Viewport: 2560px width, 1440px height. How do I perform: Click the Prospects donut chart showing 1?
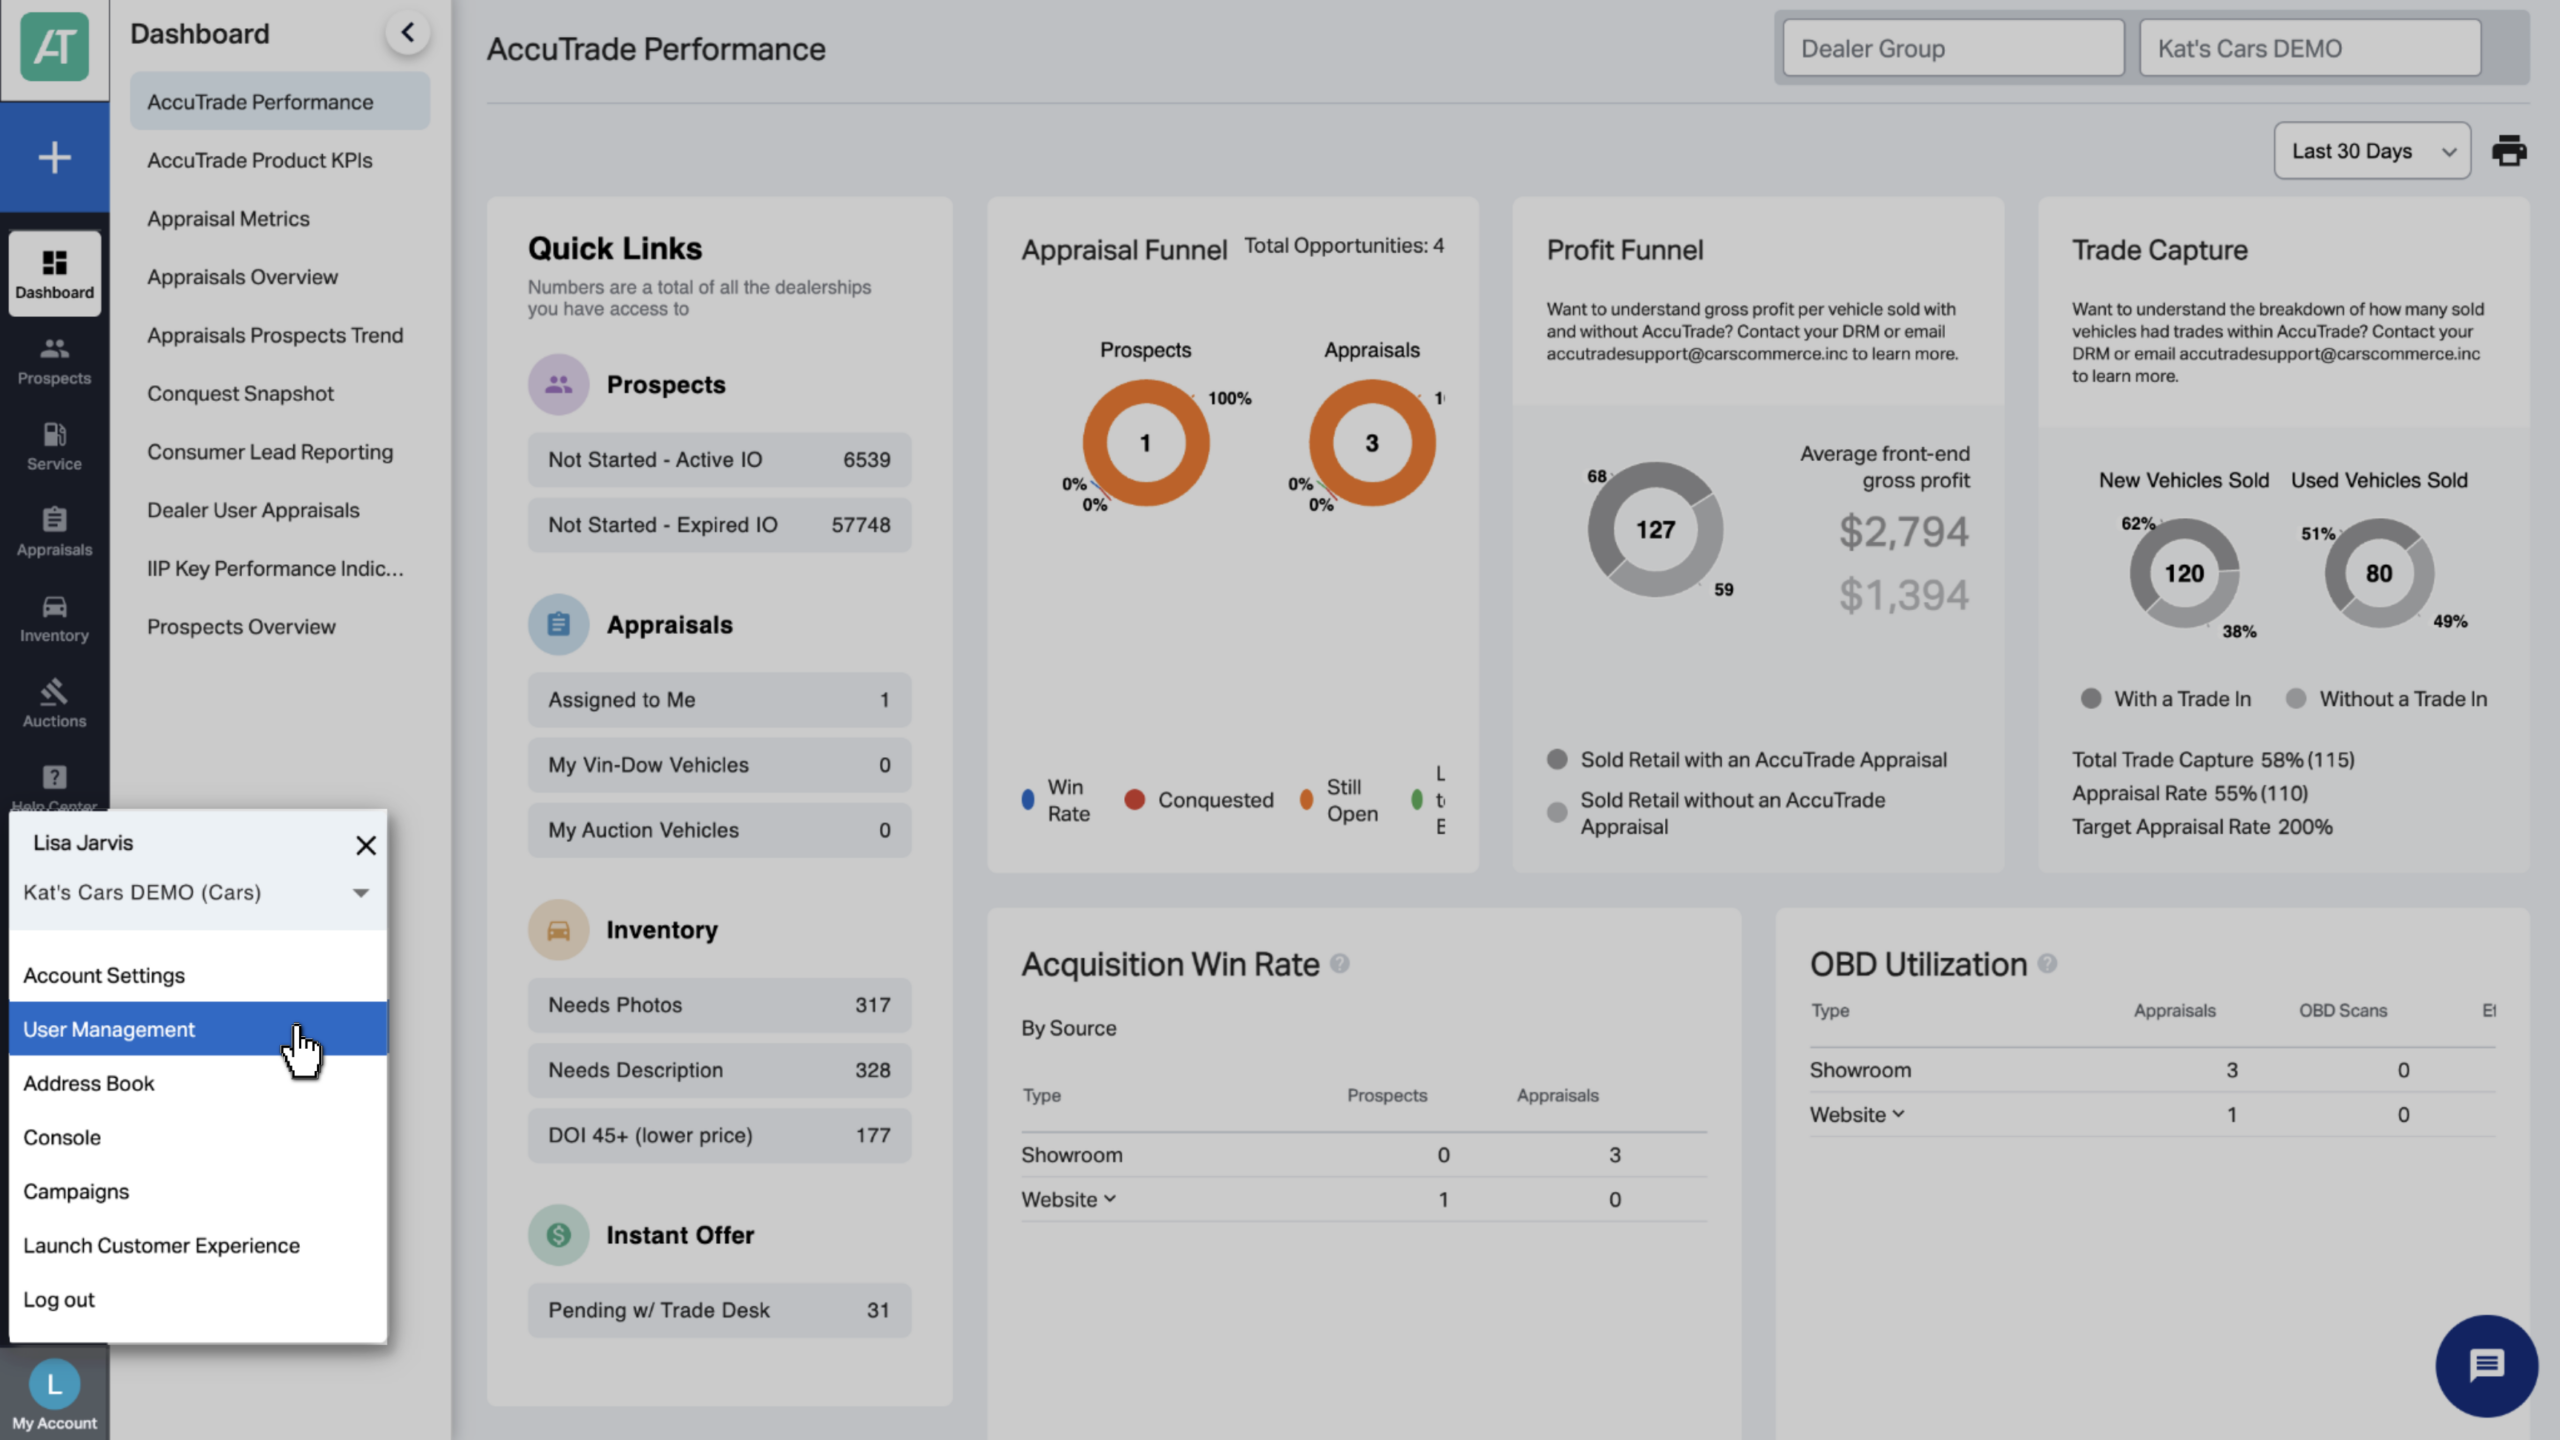point(1145,442)
